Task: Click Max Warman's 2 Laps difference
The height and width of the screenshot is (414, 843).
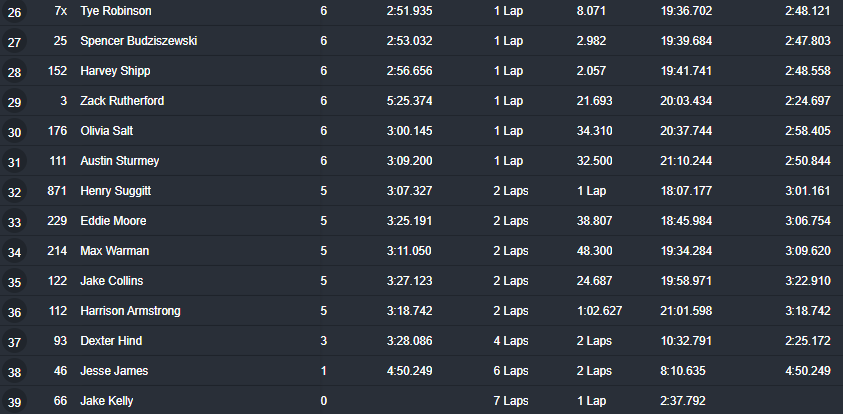Action: point(511,251)
